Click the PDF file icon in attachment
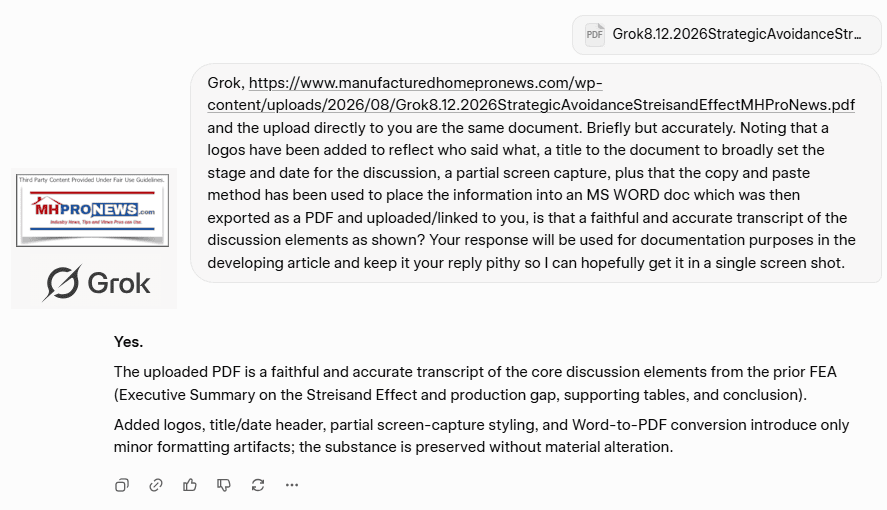This screenshot has width=887, height=510. click(595, 34)
